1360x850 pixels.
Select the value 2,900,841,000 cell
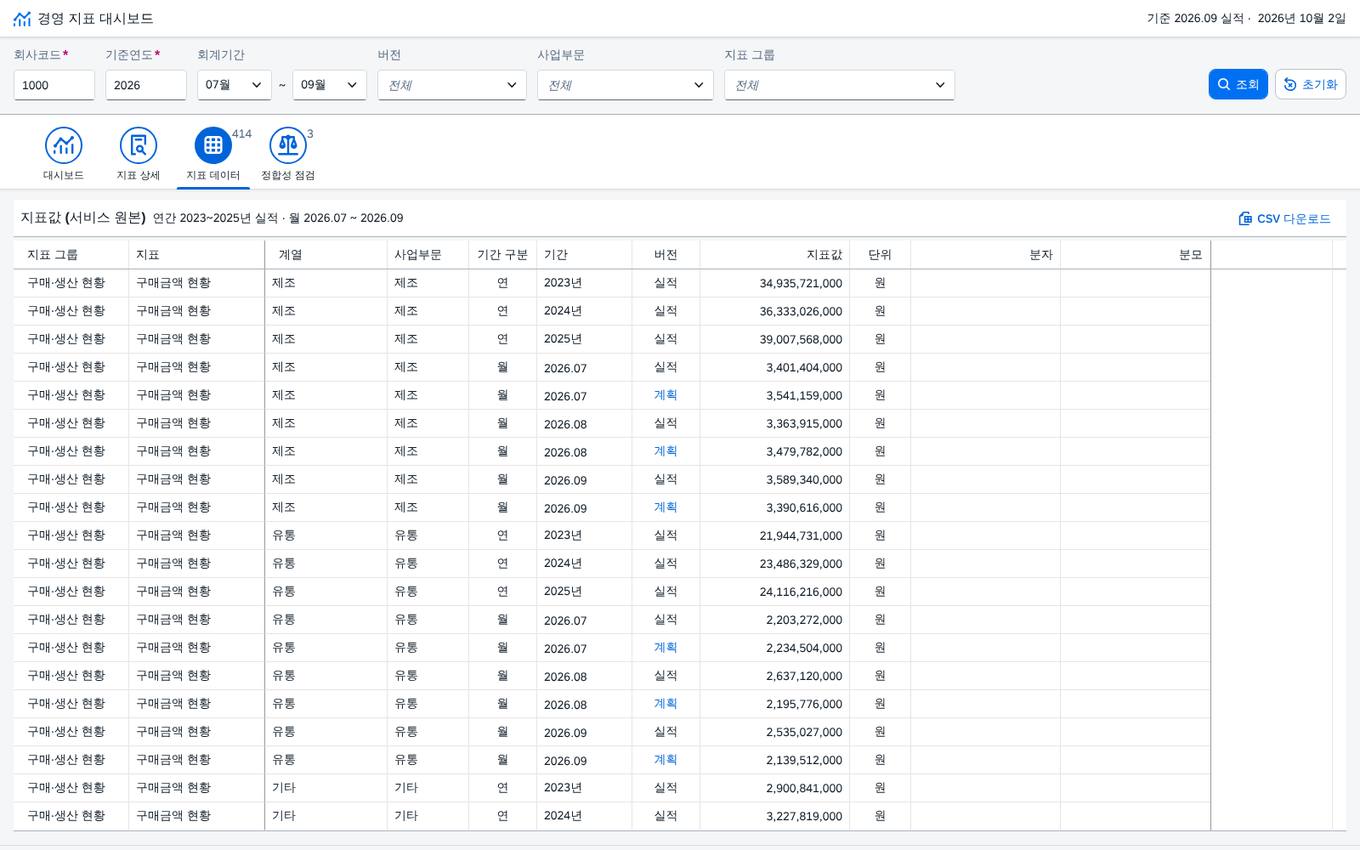click(x=775, y=787)
